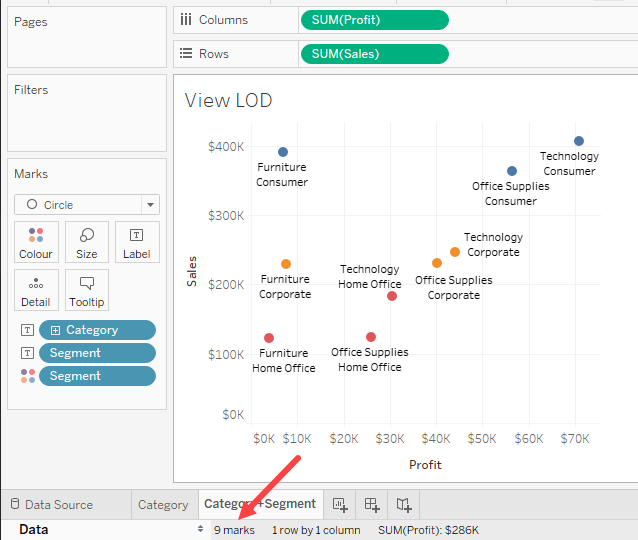Select the SUM(Sales) pill on Rows
638x540 pixels.
374,54
